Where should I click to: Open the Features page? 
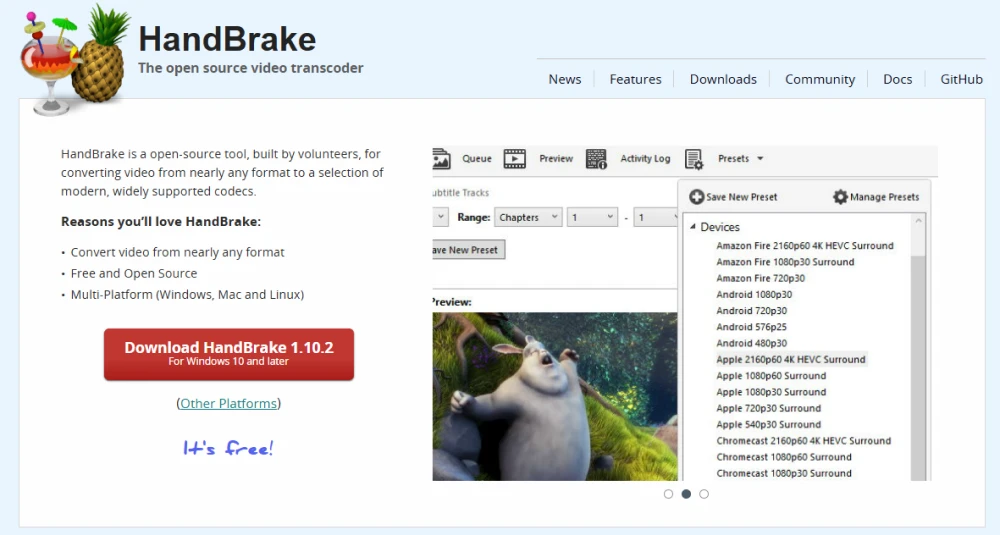[x=635, y=79]
